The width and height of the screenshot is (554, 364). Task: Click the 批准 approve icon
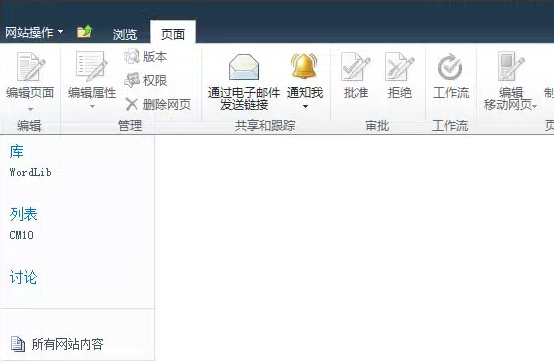[x=356, y=66]
